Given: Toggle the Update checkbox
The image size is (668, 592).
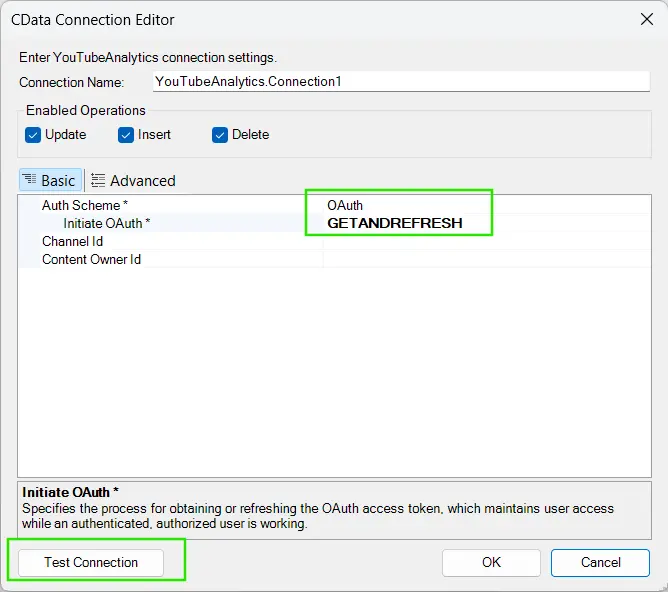Looking at the screenshot, I should [33, 135].
